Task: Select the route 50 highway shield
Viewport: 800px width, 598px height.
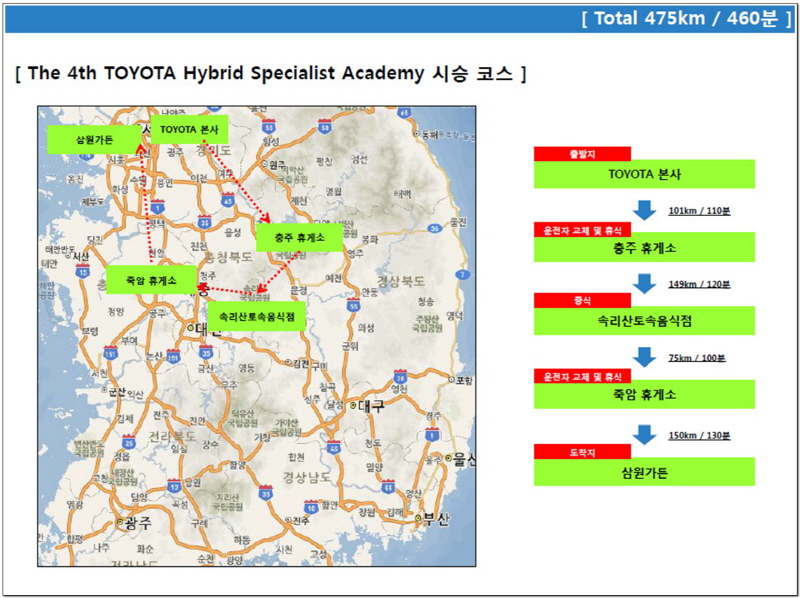Action: click(325, 126)
